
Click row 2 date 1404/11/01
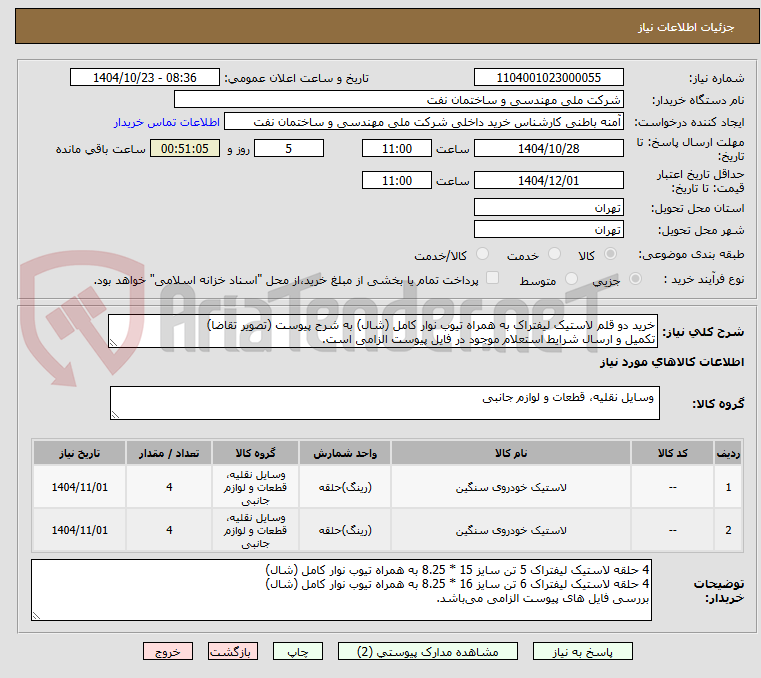pyautogui.click(x=80, y=530)
